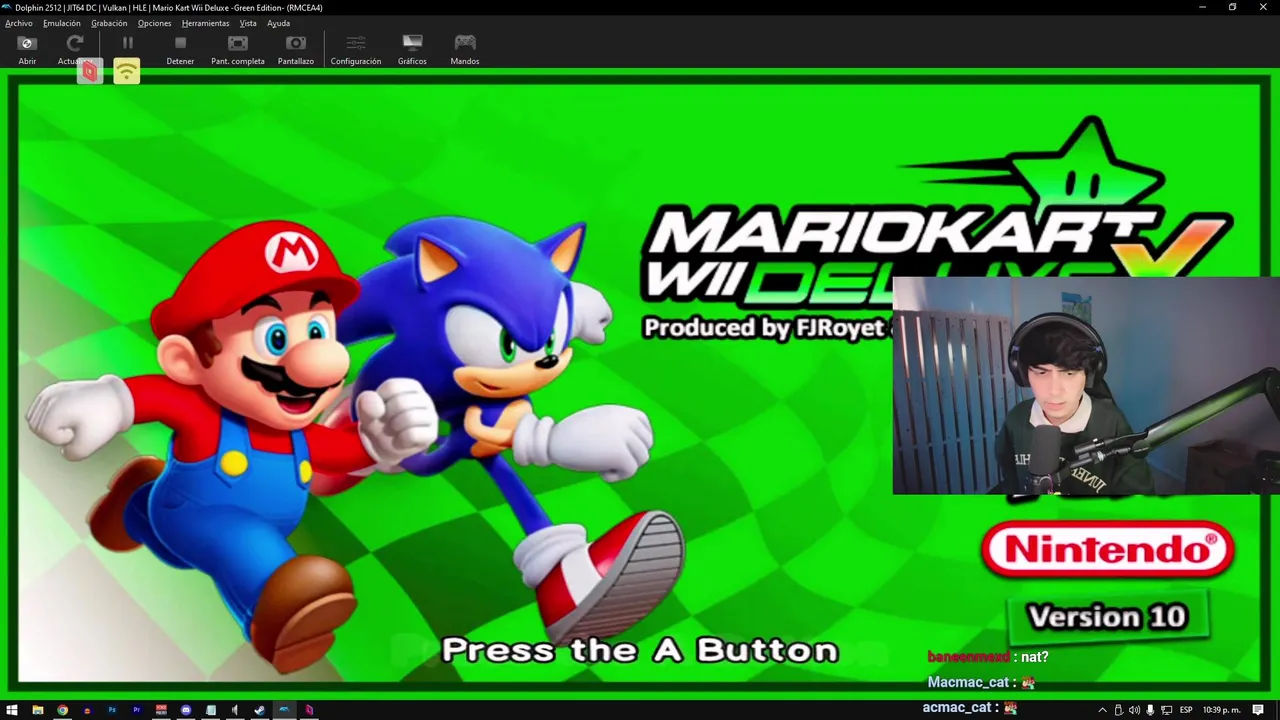Open the Opciones menu
The image size is (1280, 720).
click(x=155, y=23)
